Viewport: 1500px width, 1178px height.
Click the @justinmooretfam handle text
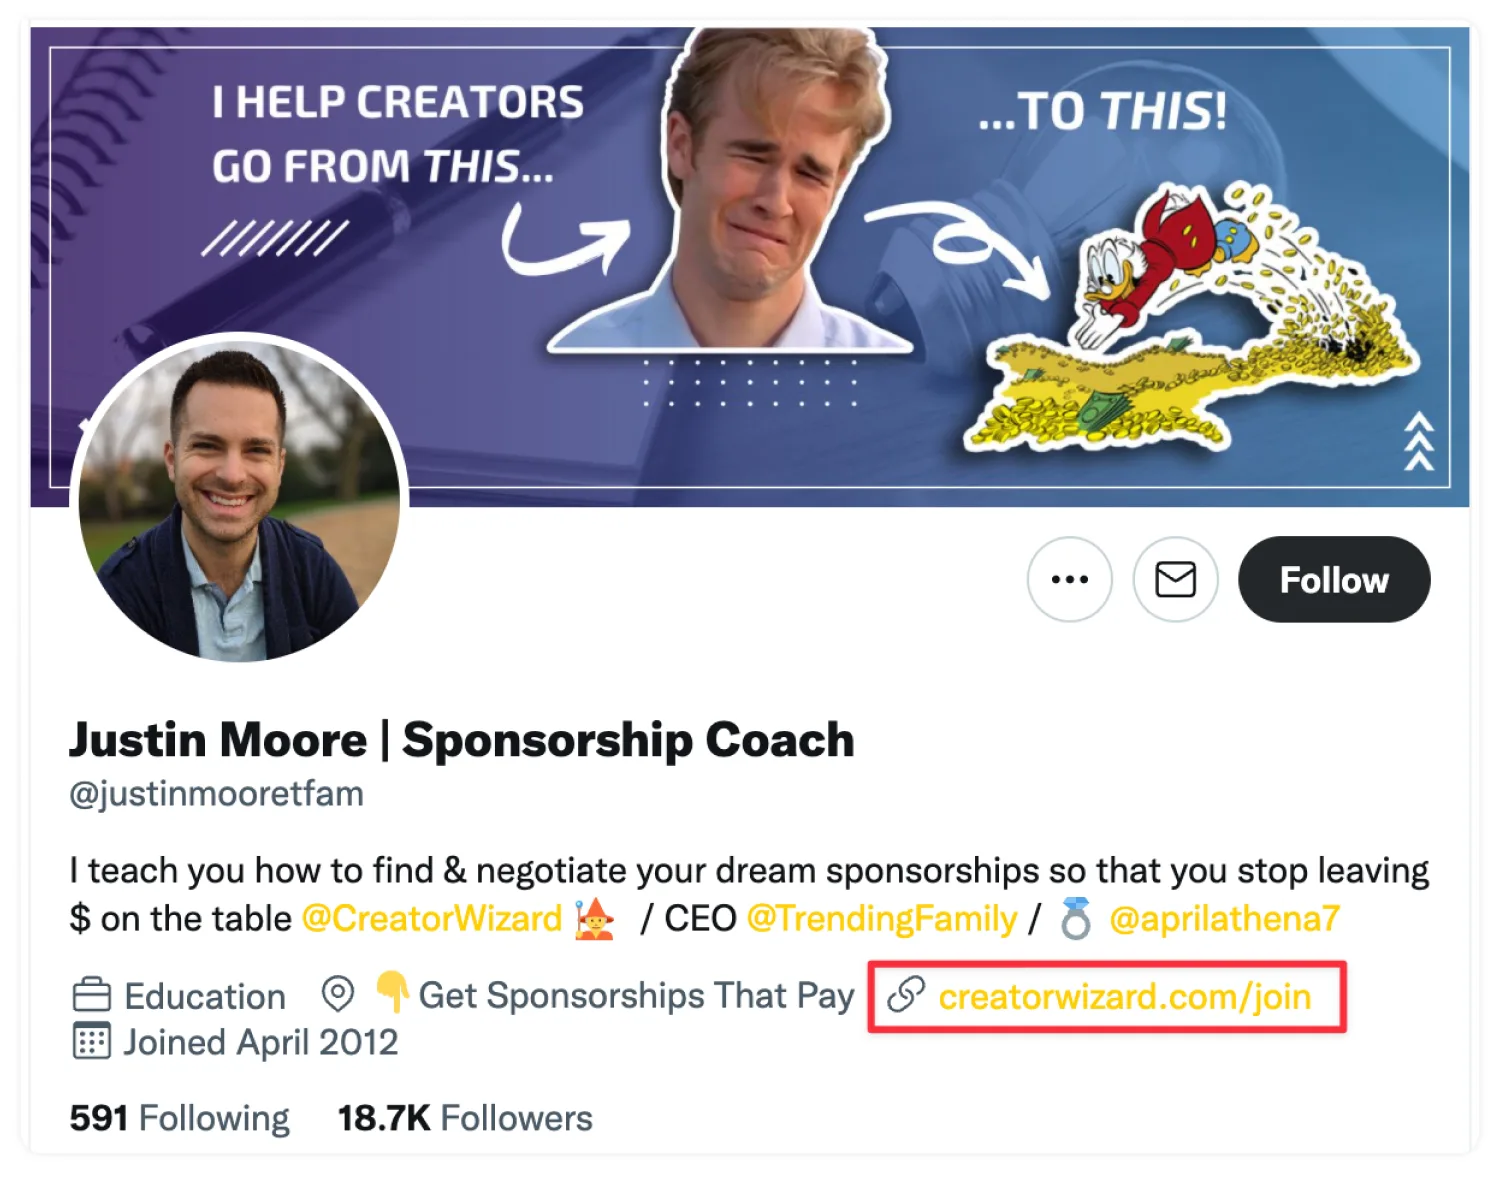(216, 794)
